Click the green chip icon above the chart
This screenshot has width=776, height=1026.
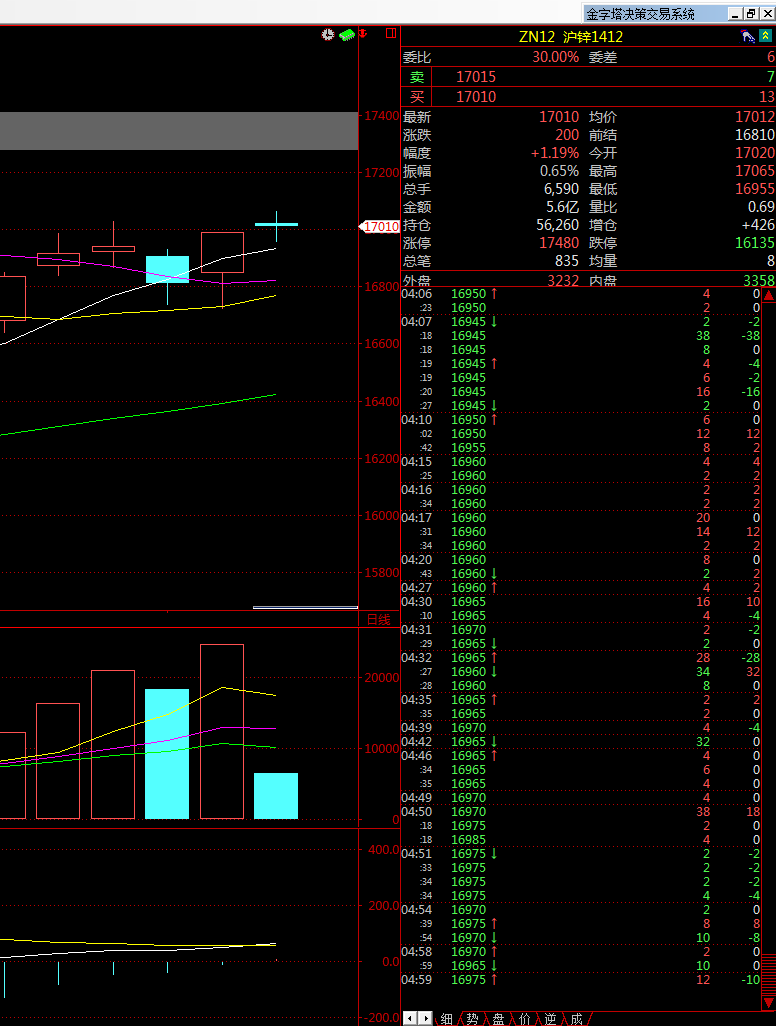click(x=347, y=35)
